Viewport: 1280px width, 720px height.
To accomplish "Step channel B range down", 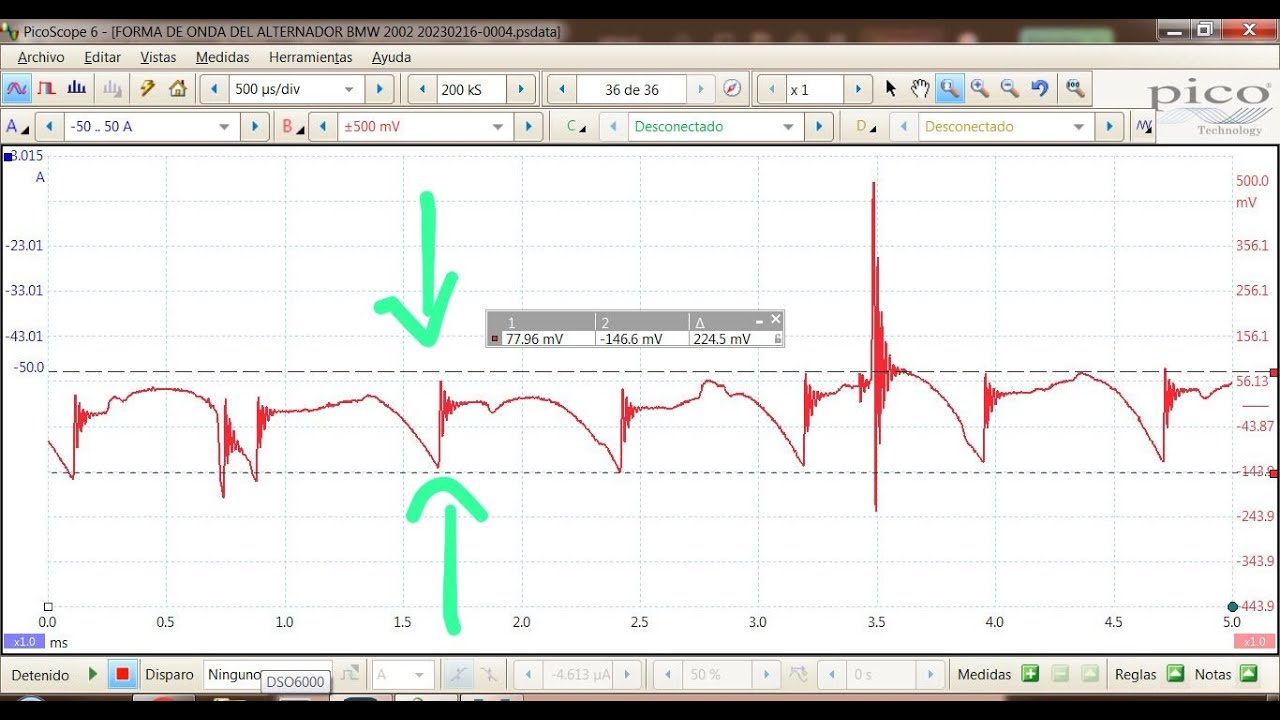I will point(323,127).
